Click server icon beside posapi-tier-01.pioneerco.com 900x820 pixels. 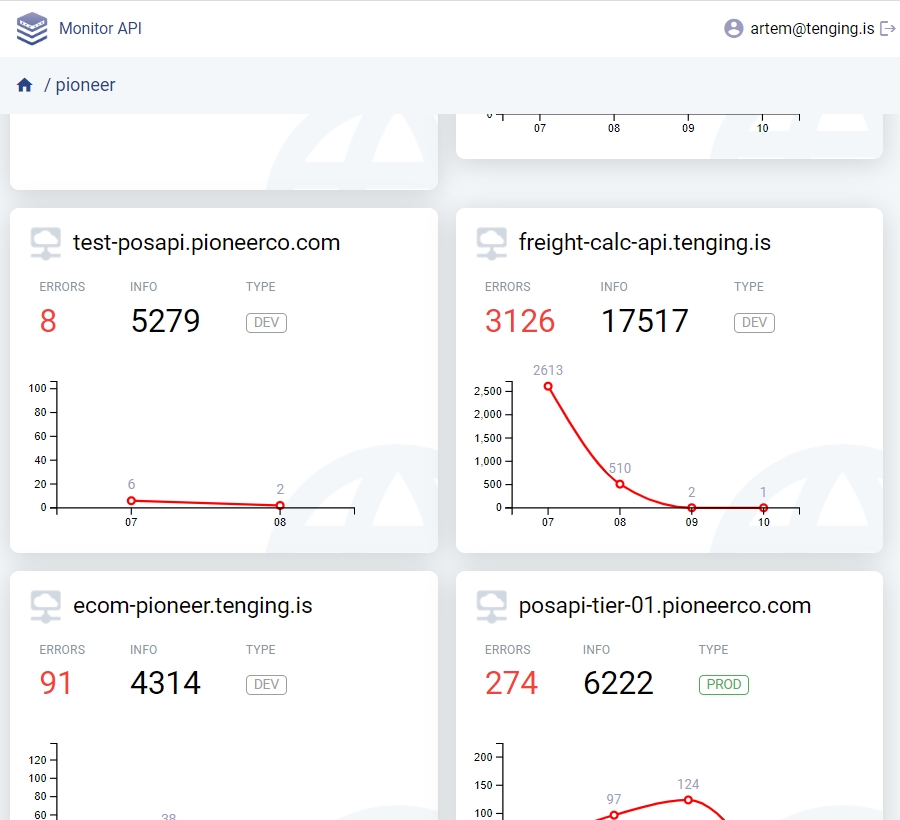[x=491, y=606]
